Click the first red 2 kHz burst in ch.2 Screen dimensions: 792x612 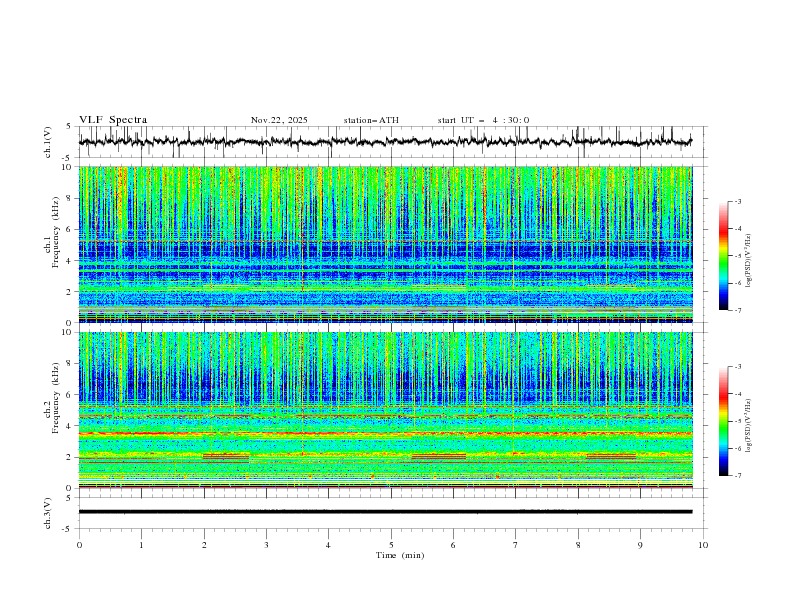pyautogui.click(x=226, y=456)
